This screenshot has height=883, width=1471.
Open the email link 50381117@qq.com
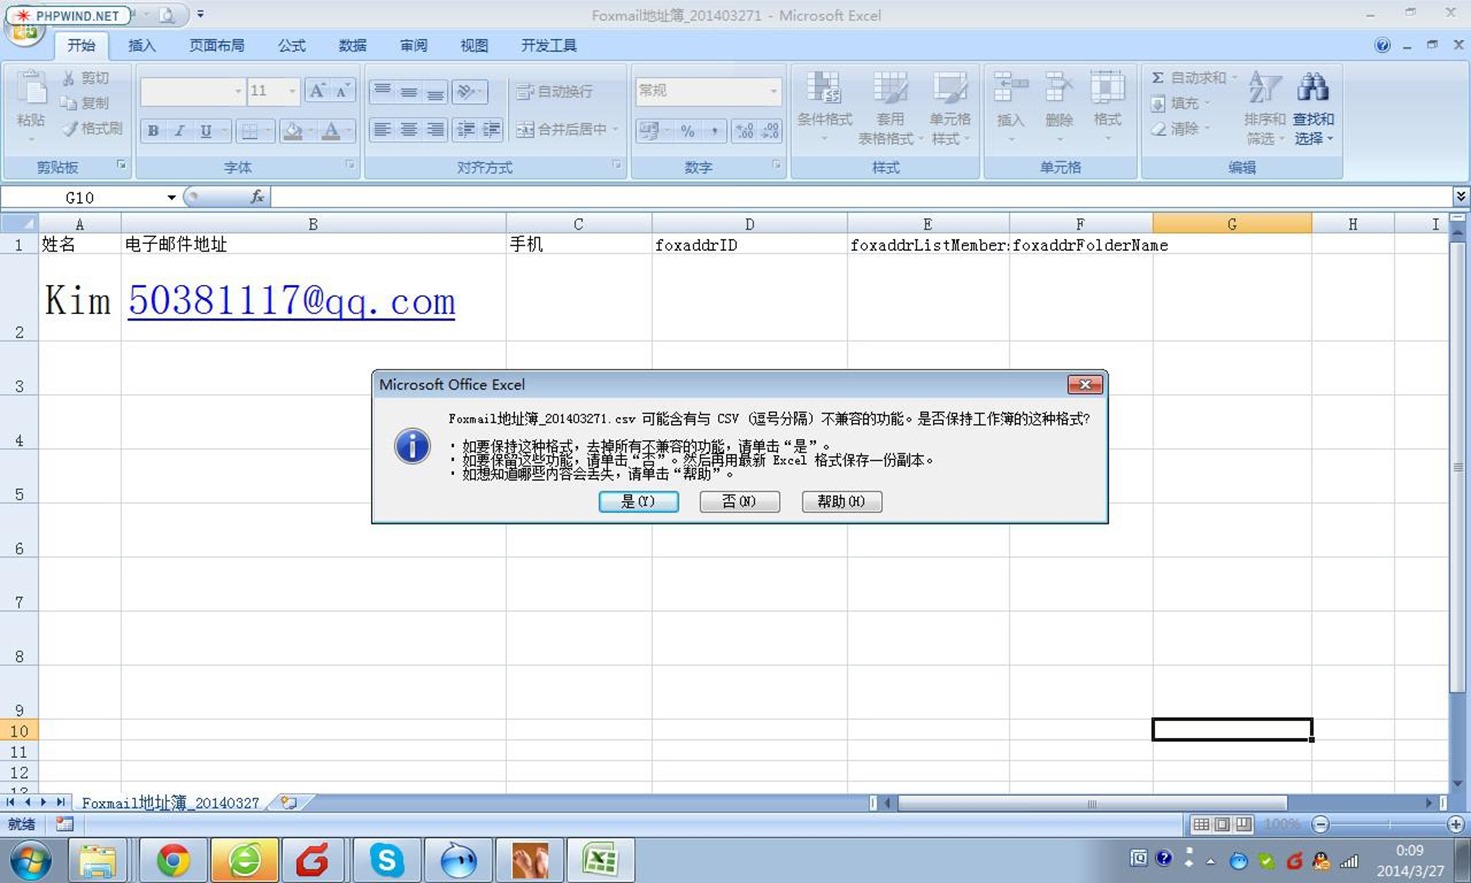[291, 301]
